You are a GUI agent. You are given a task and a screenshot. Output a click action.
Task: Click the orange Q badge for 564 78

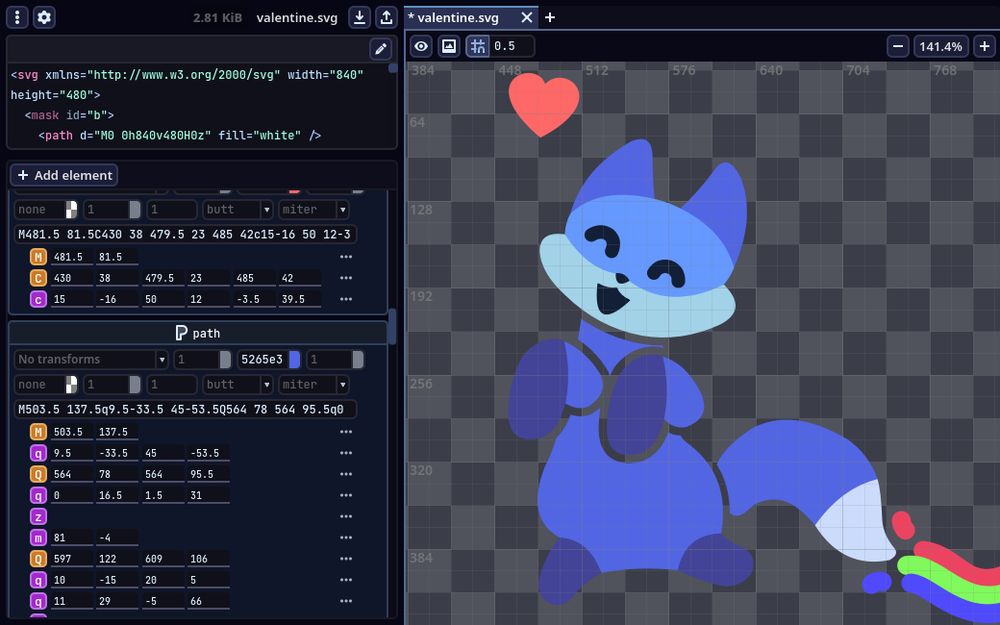click(38, 474)
